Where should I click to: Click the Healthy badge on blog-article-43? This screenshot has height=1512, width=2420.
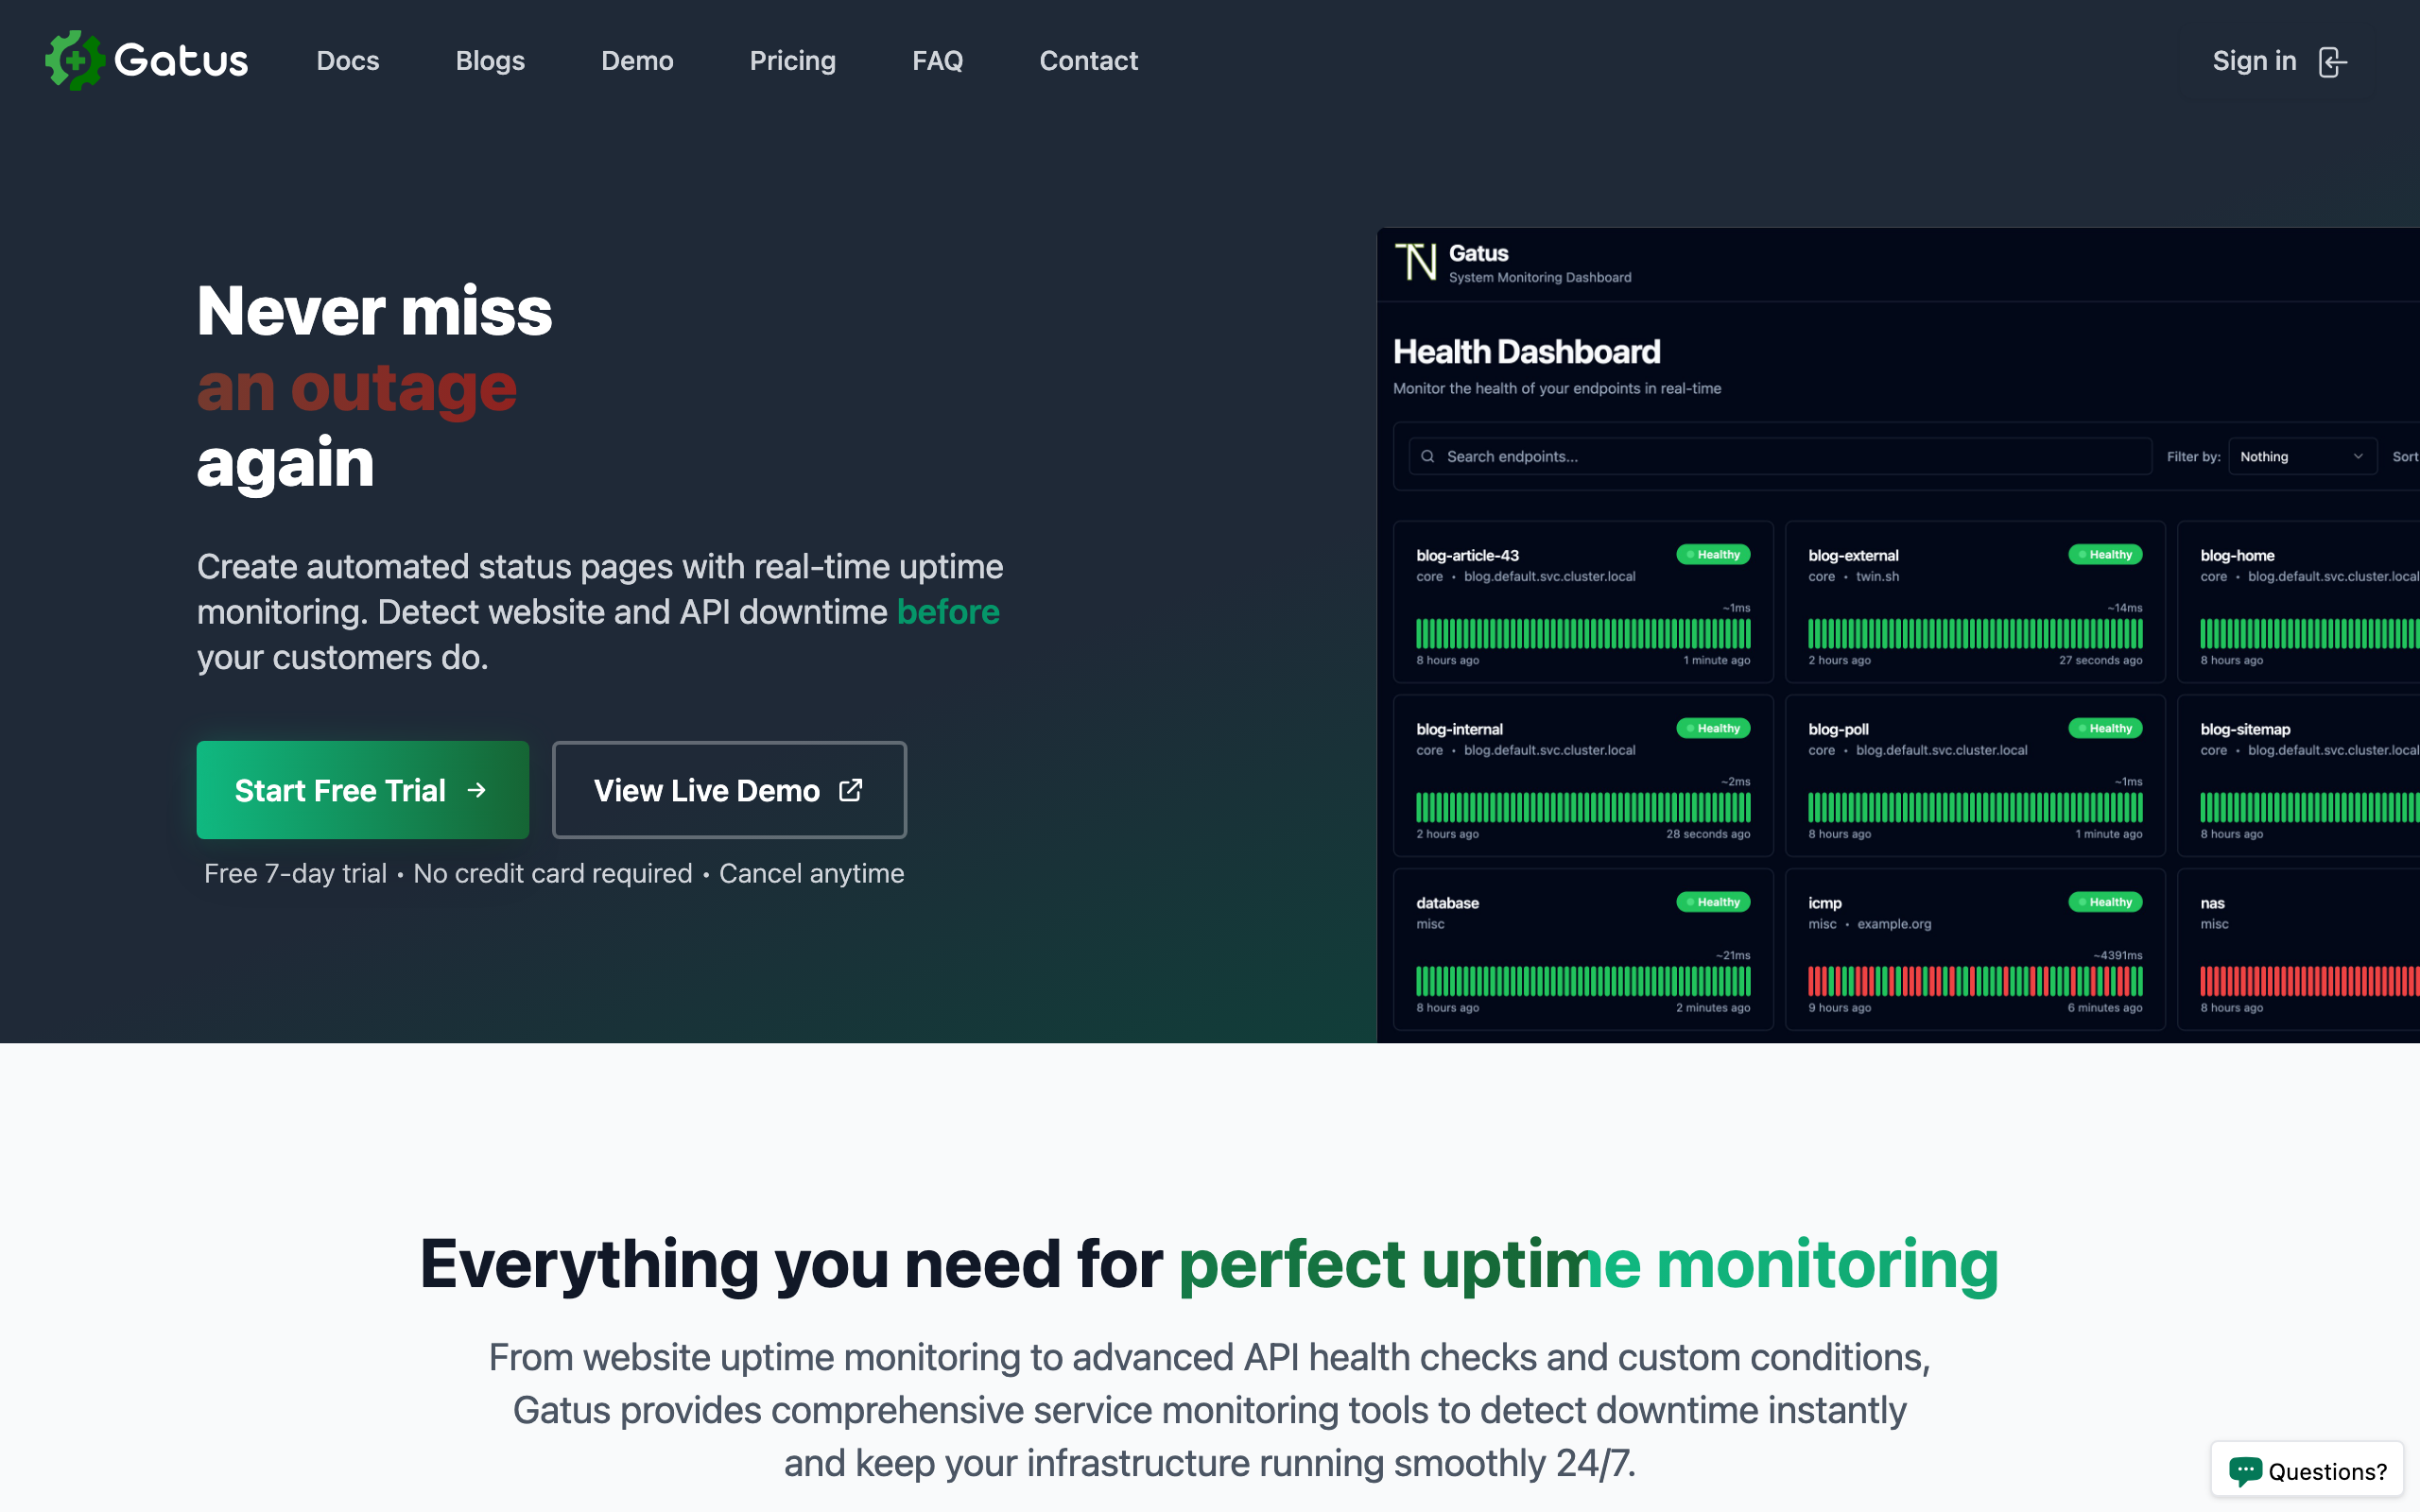tap(1713, 555)
